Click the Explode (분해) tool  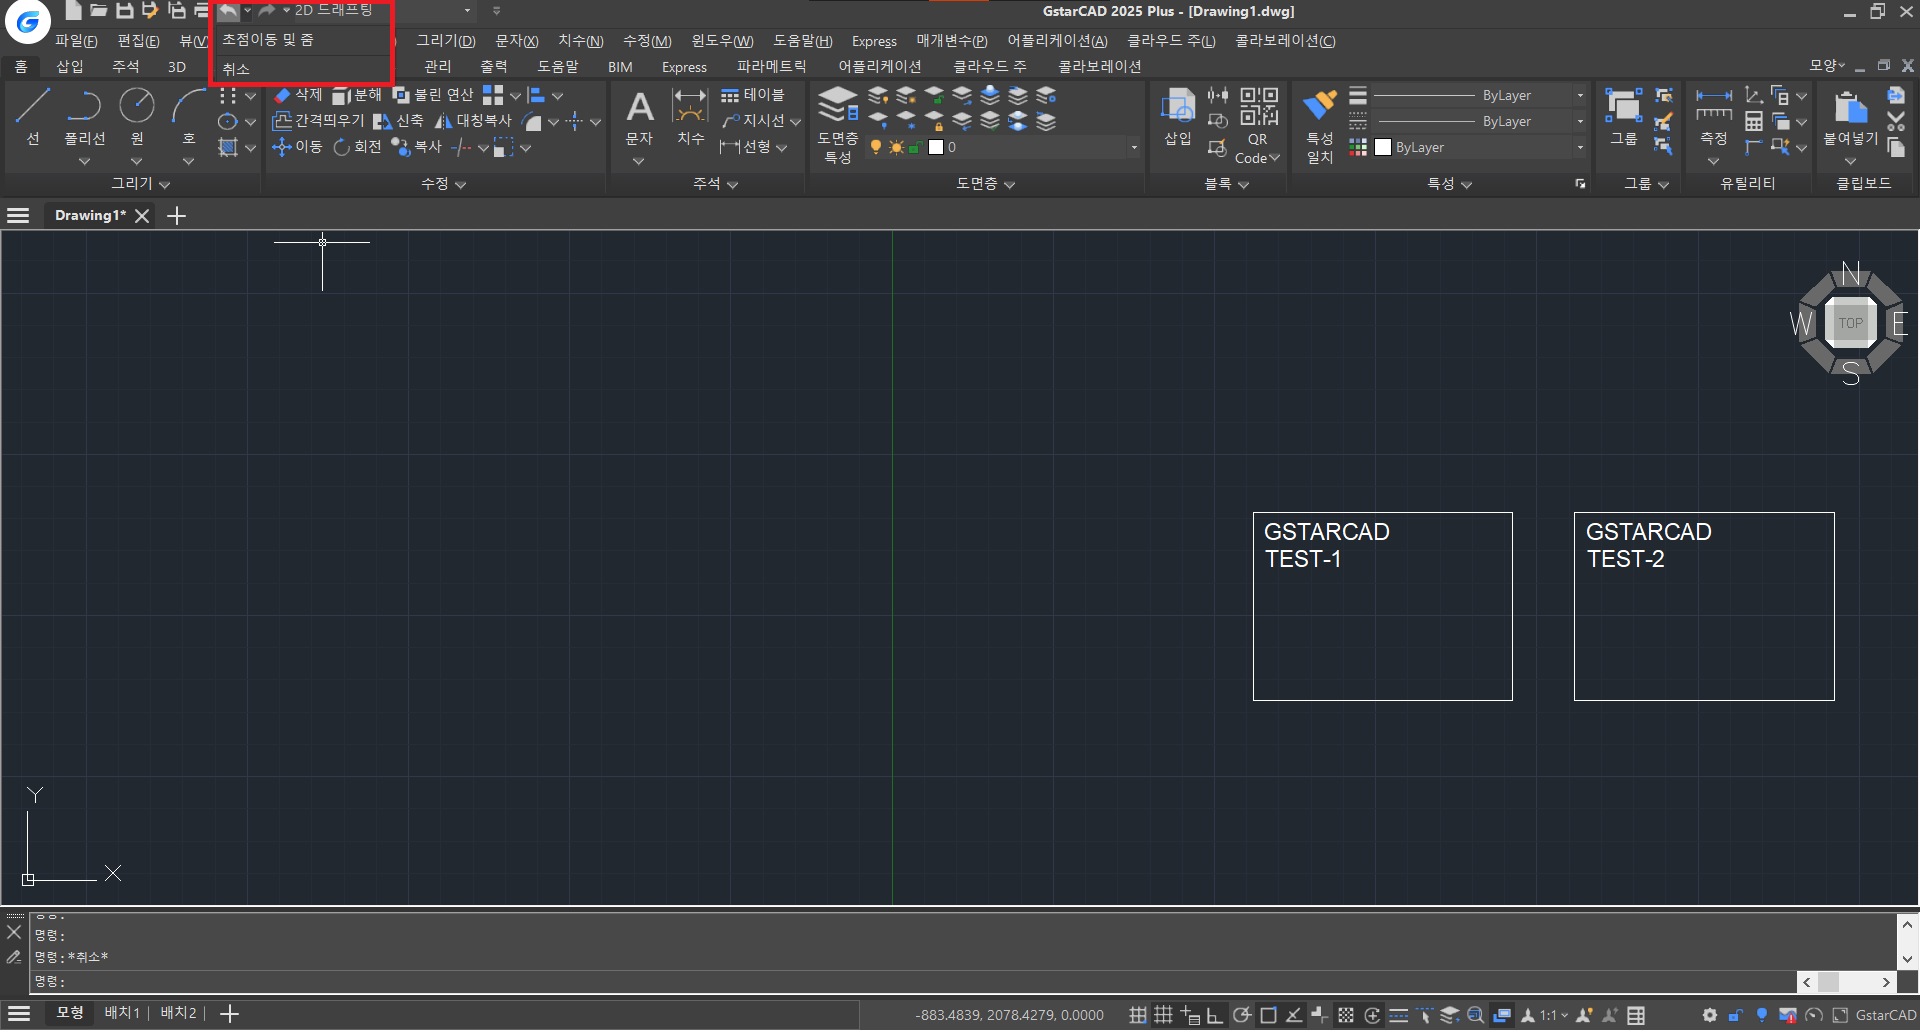357,95
